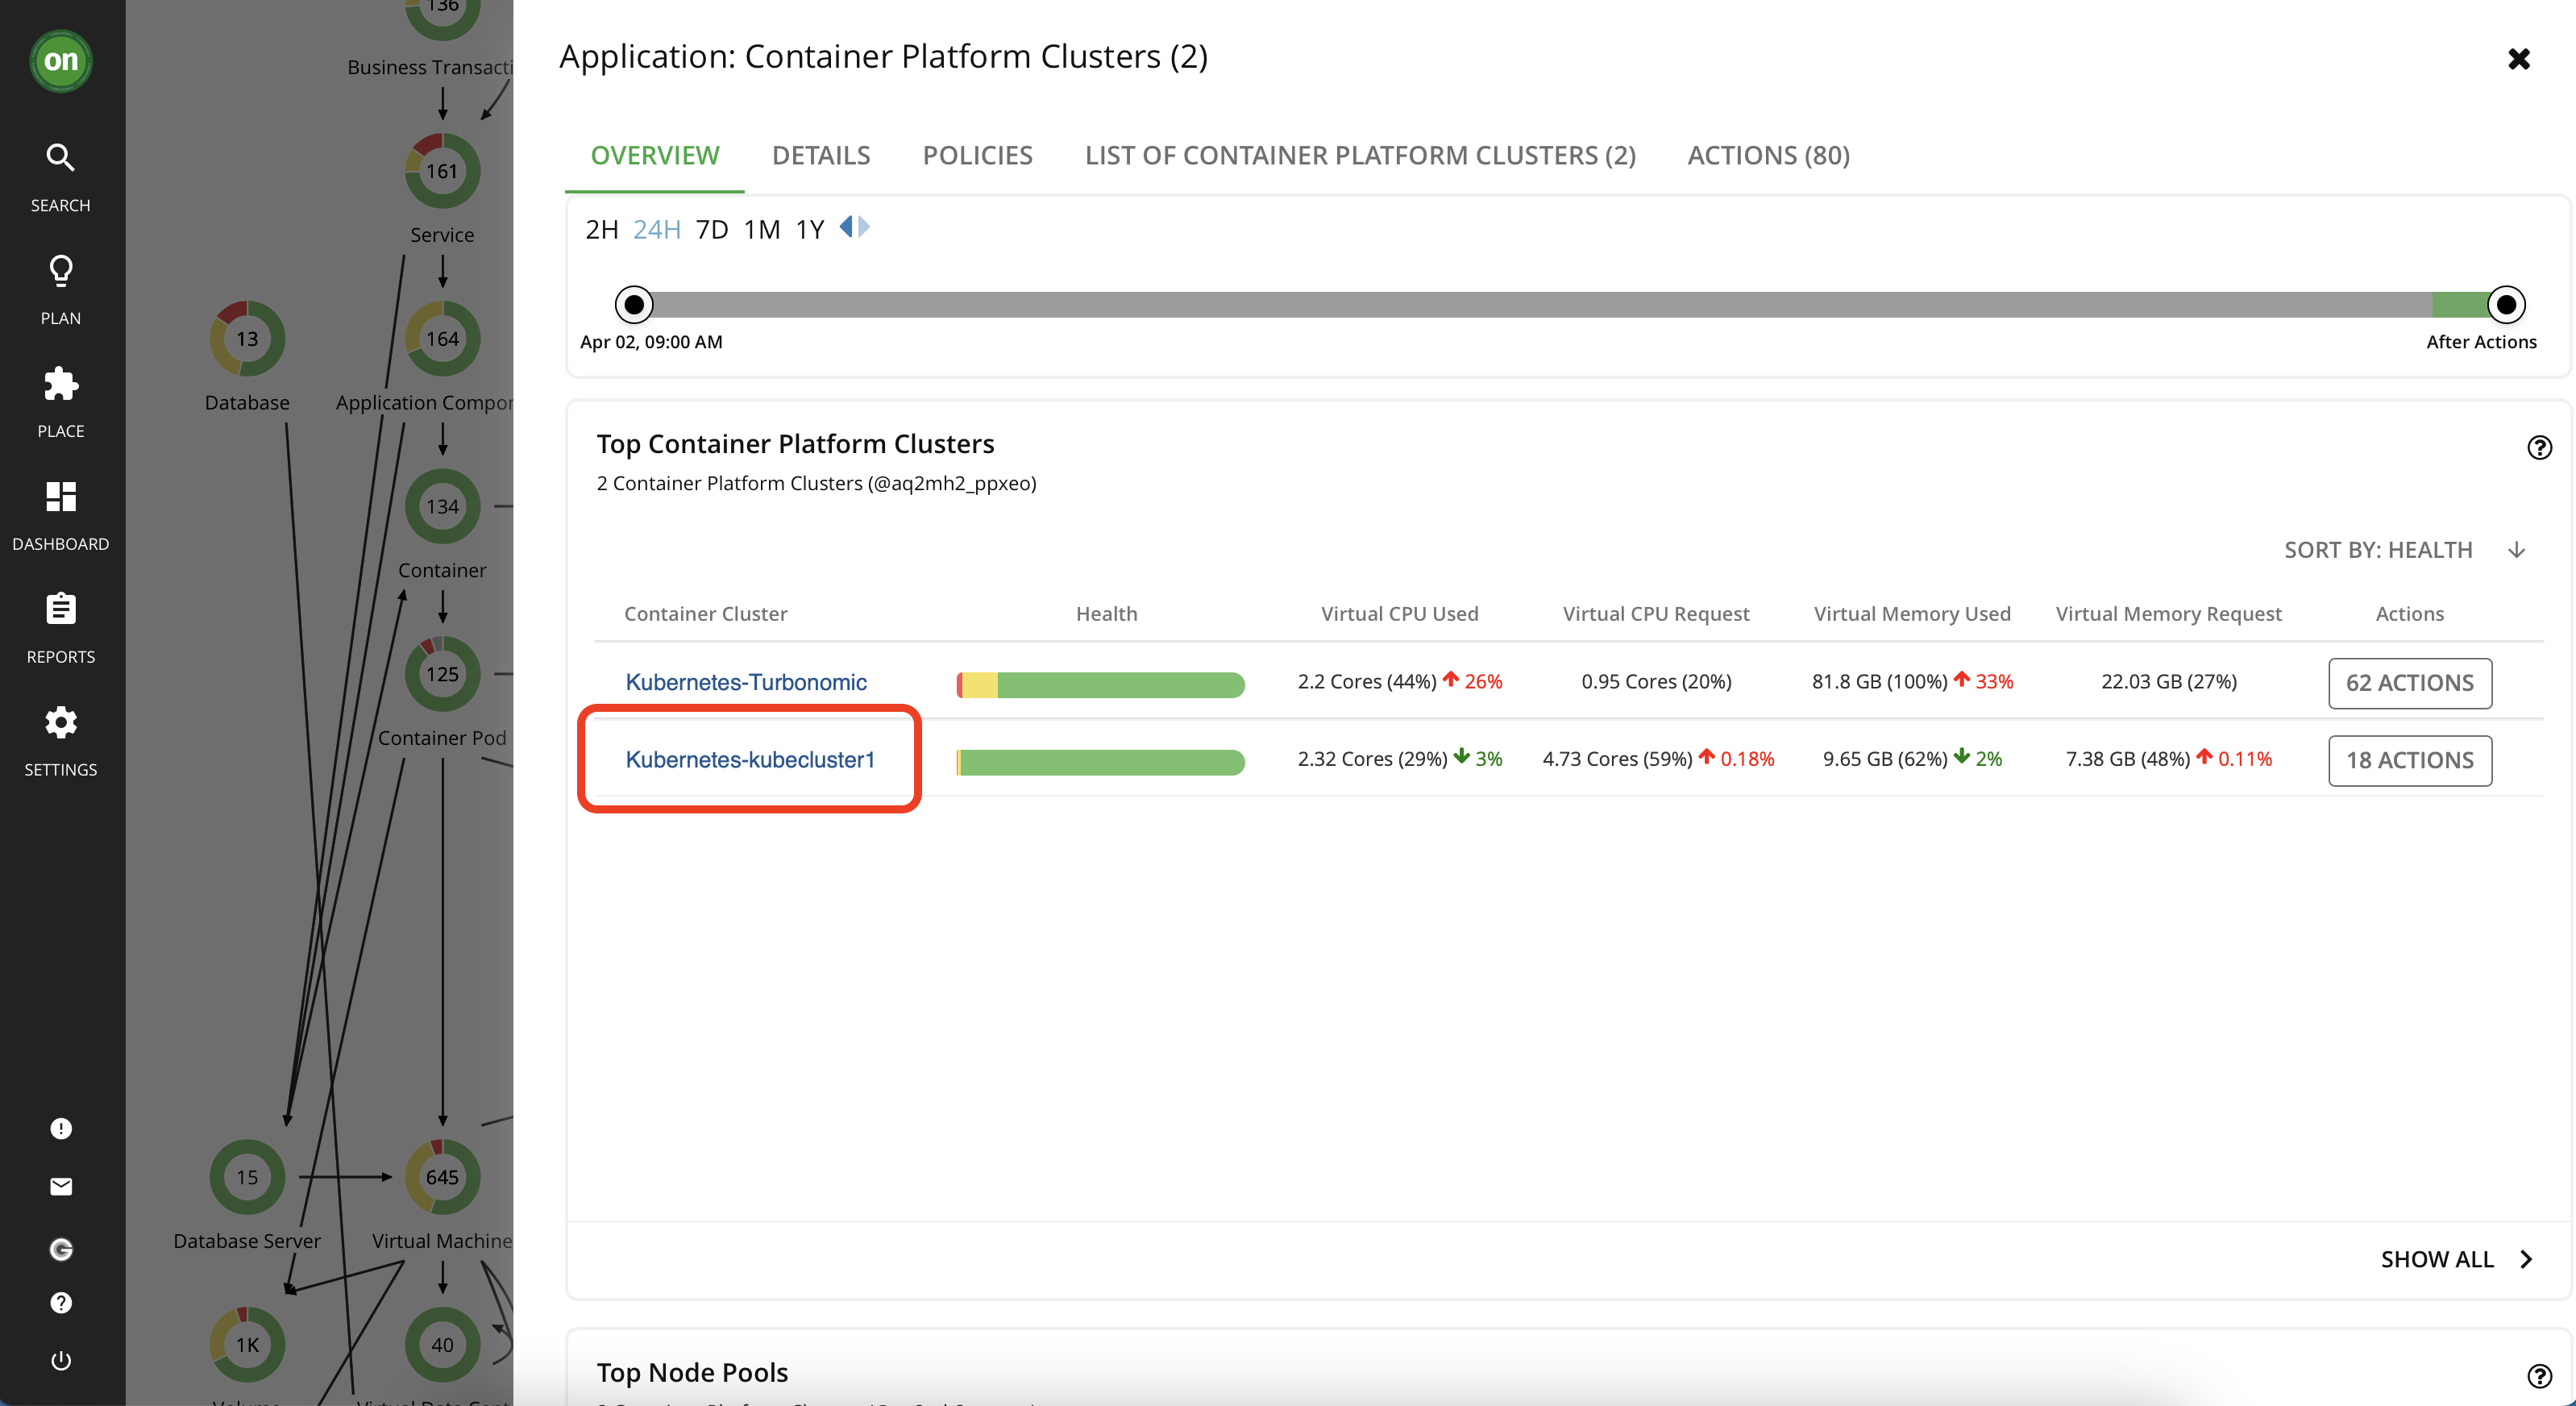
Task: Click the Service 161 supply chain node
Action: 442,171
